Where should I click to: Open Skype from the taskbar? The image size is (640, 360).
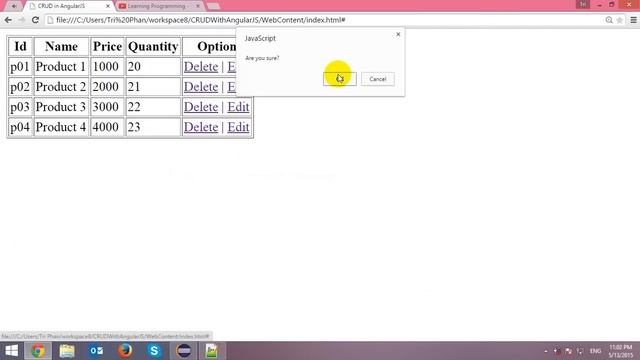click(x=154, y=351)
